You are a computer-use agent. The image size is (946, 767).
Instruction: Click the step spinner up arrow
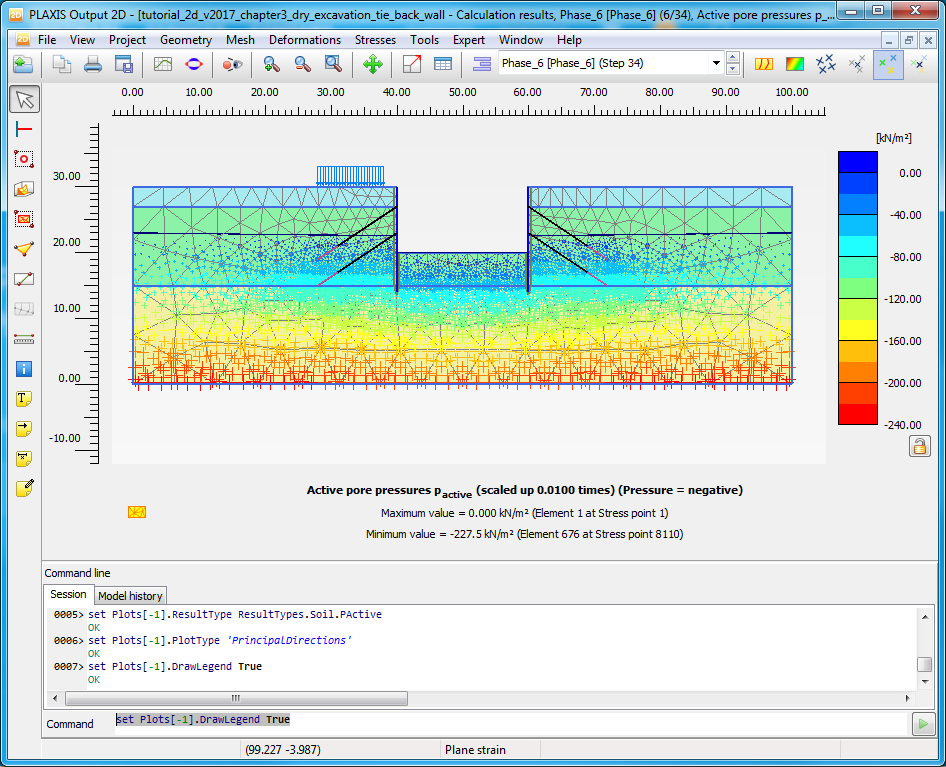pos(734,58)
